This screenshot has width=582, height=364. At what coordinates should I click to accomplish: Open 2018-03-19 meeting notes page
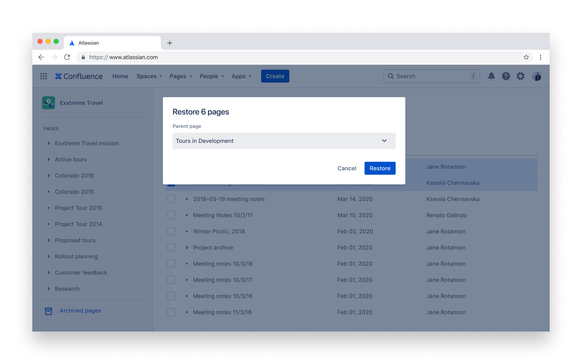(x=229, y=199)
